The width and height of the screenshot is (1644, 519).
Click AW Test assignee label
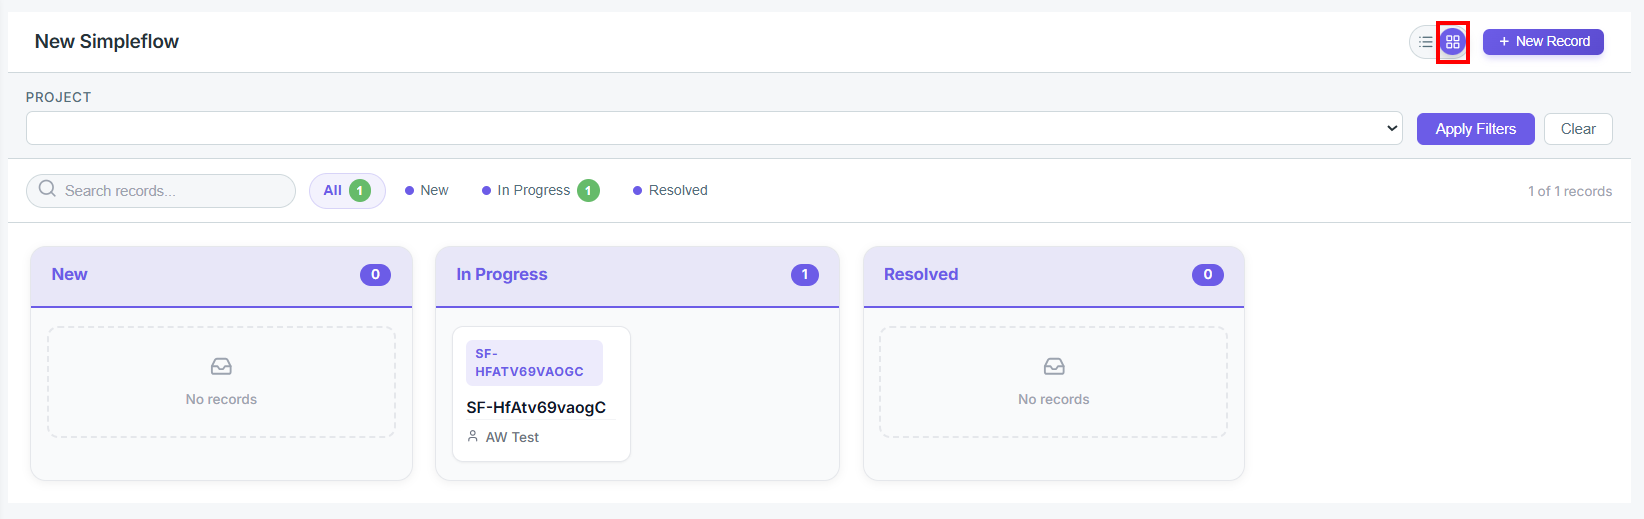pyautogui.click(x=512, y=437)
